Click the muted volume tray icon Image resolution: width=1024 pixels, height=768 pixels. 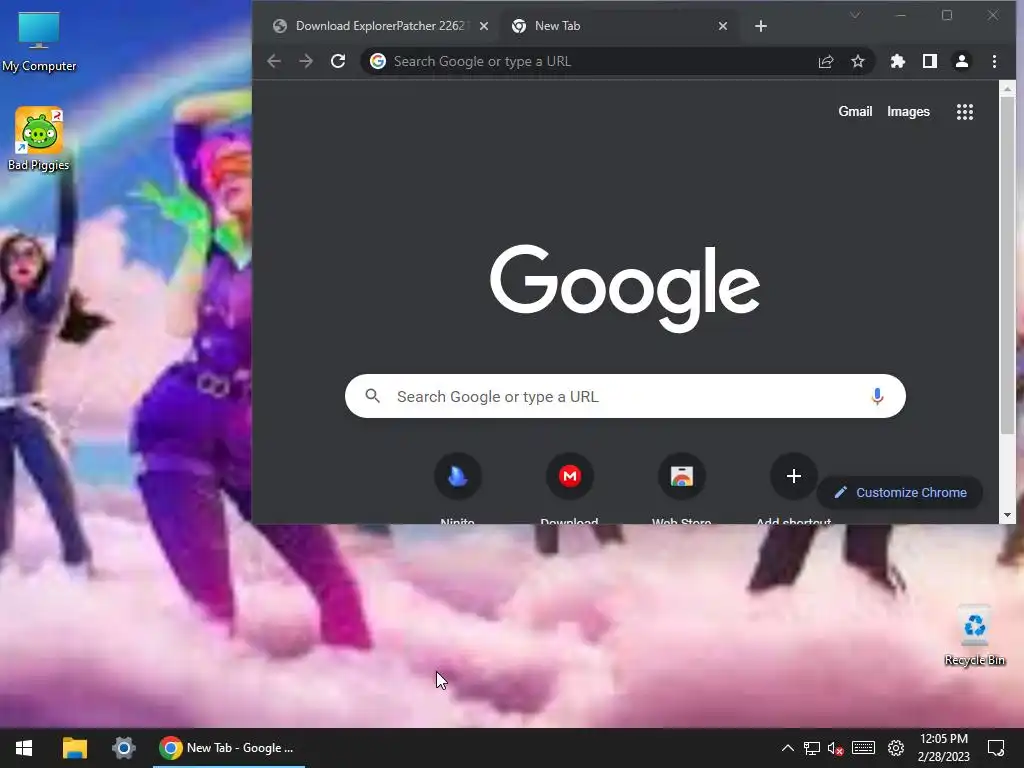[835, 748]
